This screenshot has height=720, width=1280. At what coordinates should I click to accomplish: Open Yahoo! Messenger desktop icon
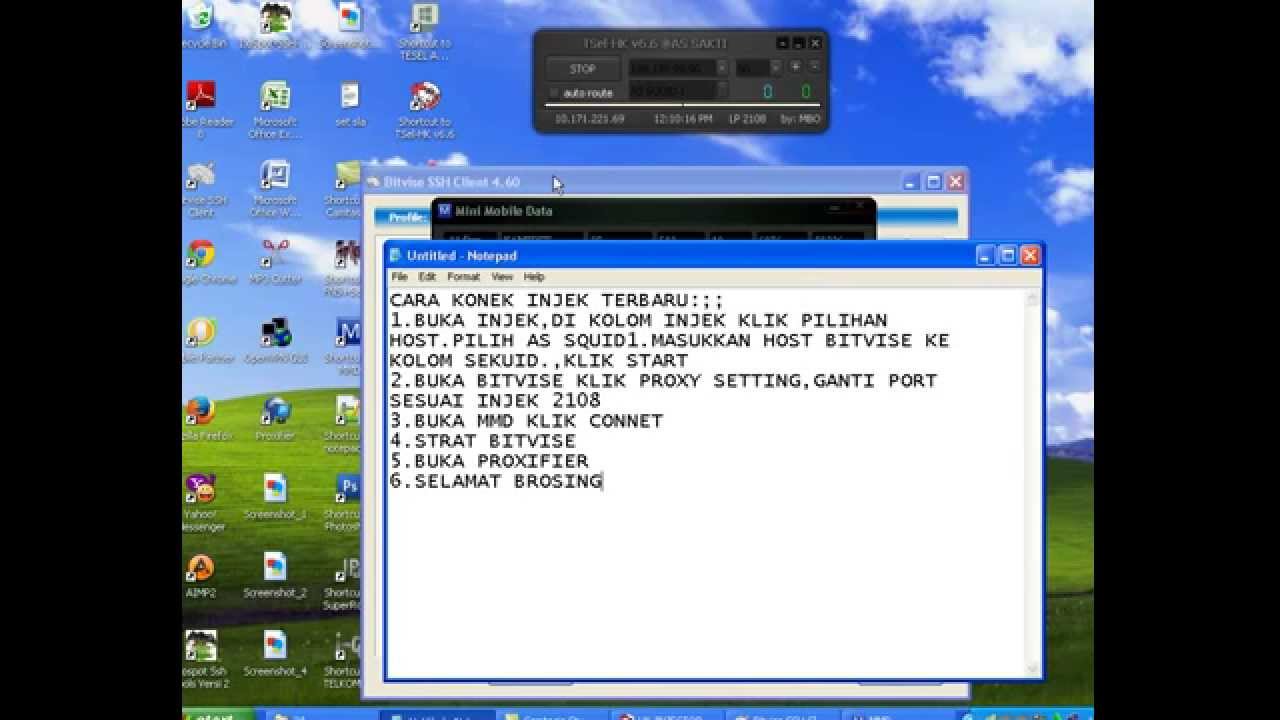coord(203,502)
